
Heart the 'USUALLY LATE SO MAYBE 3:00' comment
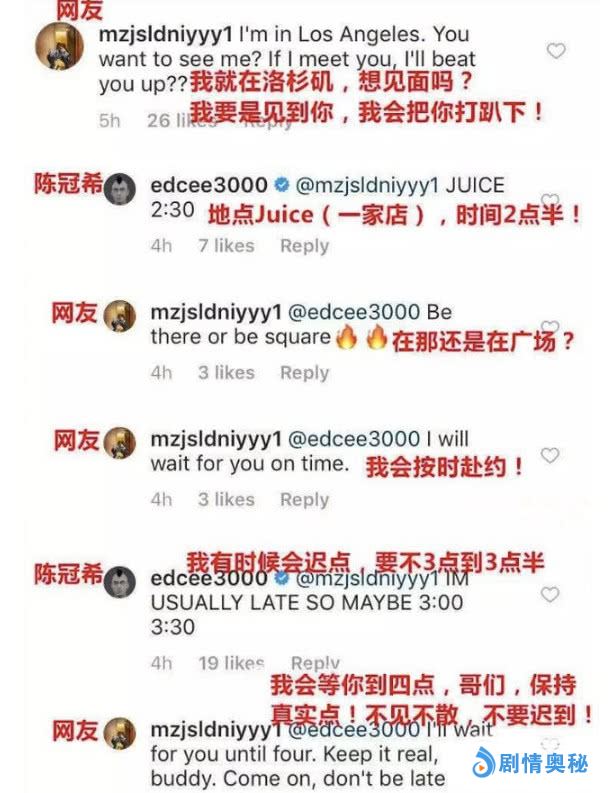[x=550, y=594]
